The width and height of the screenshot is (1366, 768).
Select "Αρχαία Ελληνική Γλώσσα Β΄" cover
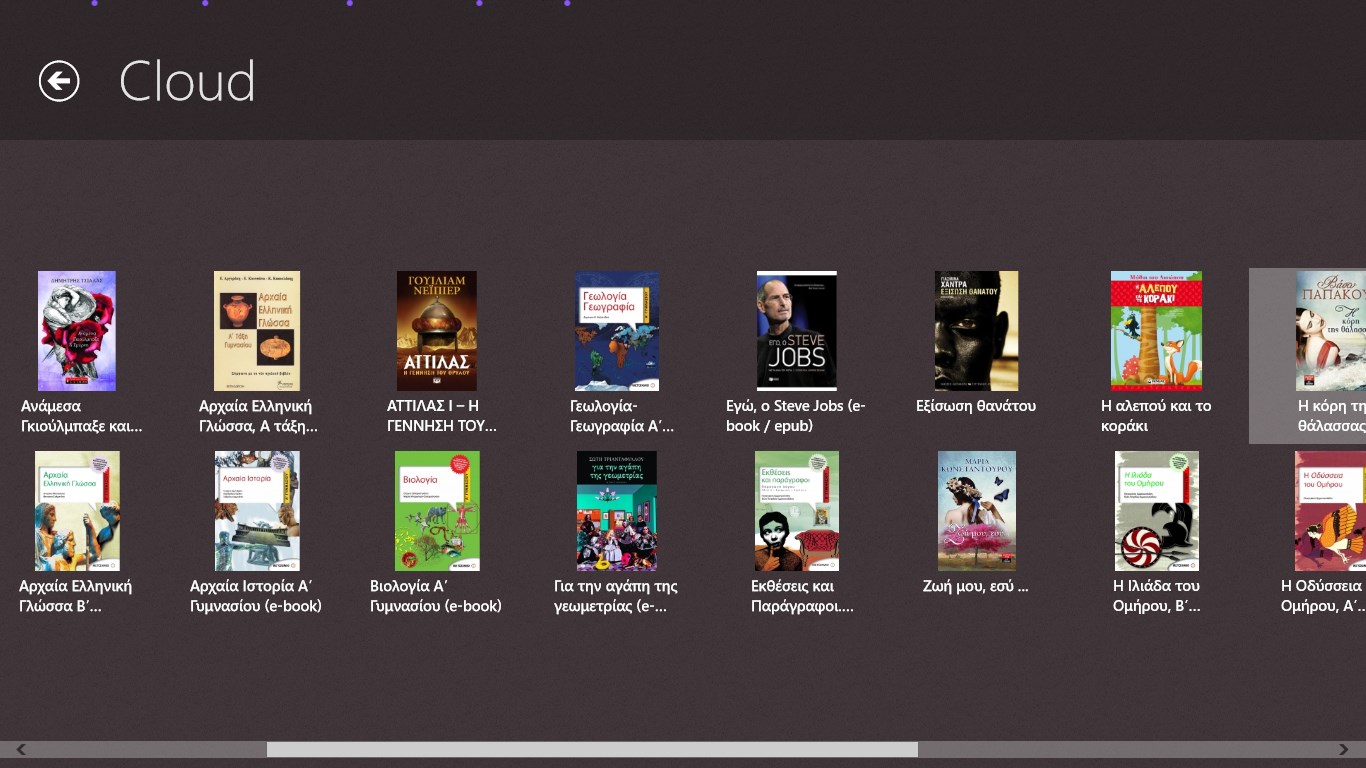tap(77, 511)
